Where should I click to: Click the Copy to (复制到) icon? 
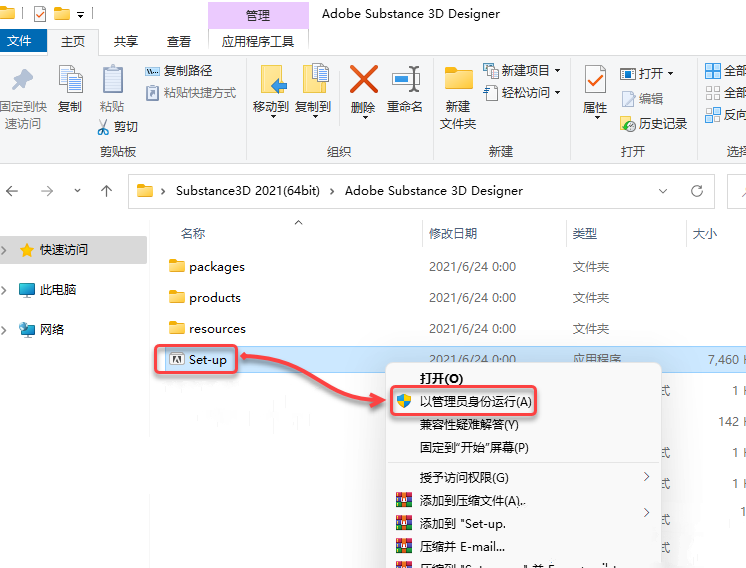315,78
